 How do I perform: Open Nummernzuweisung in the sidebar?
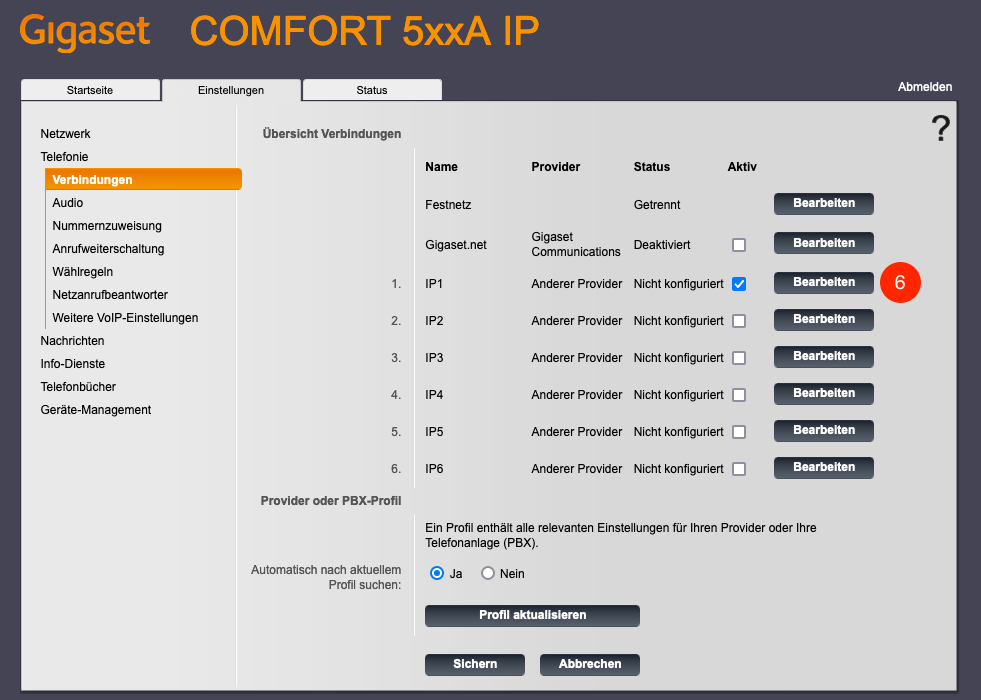[x=107, y=226]
